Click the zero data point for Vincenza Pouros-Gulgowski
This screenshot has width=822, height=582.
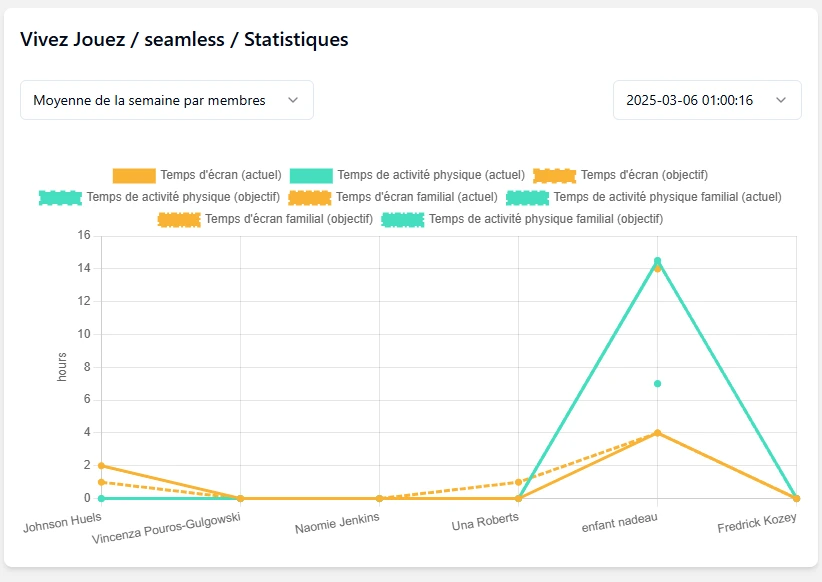240,498
